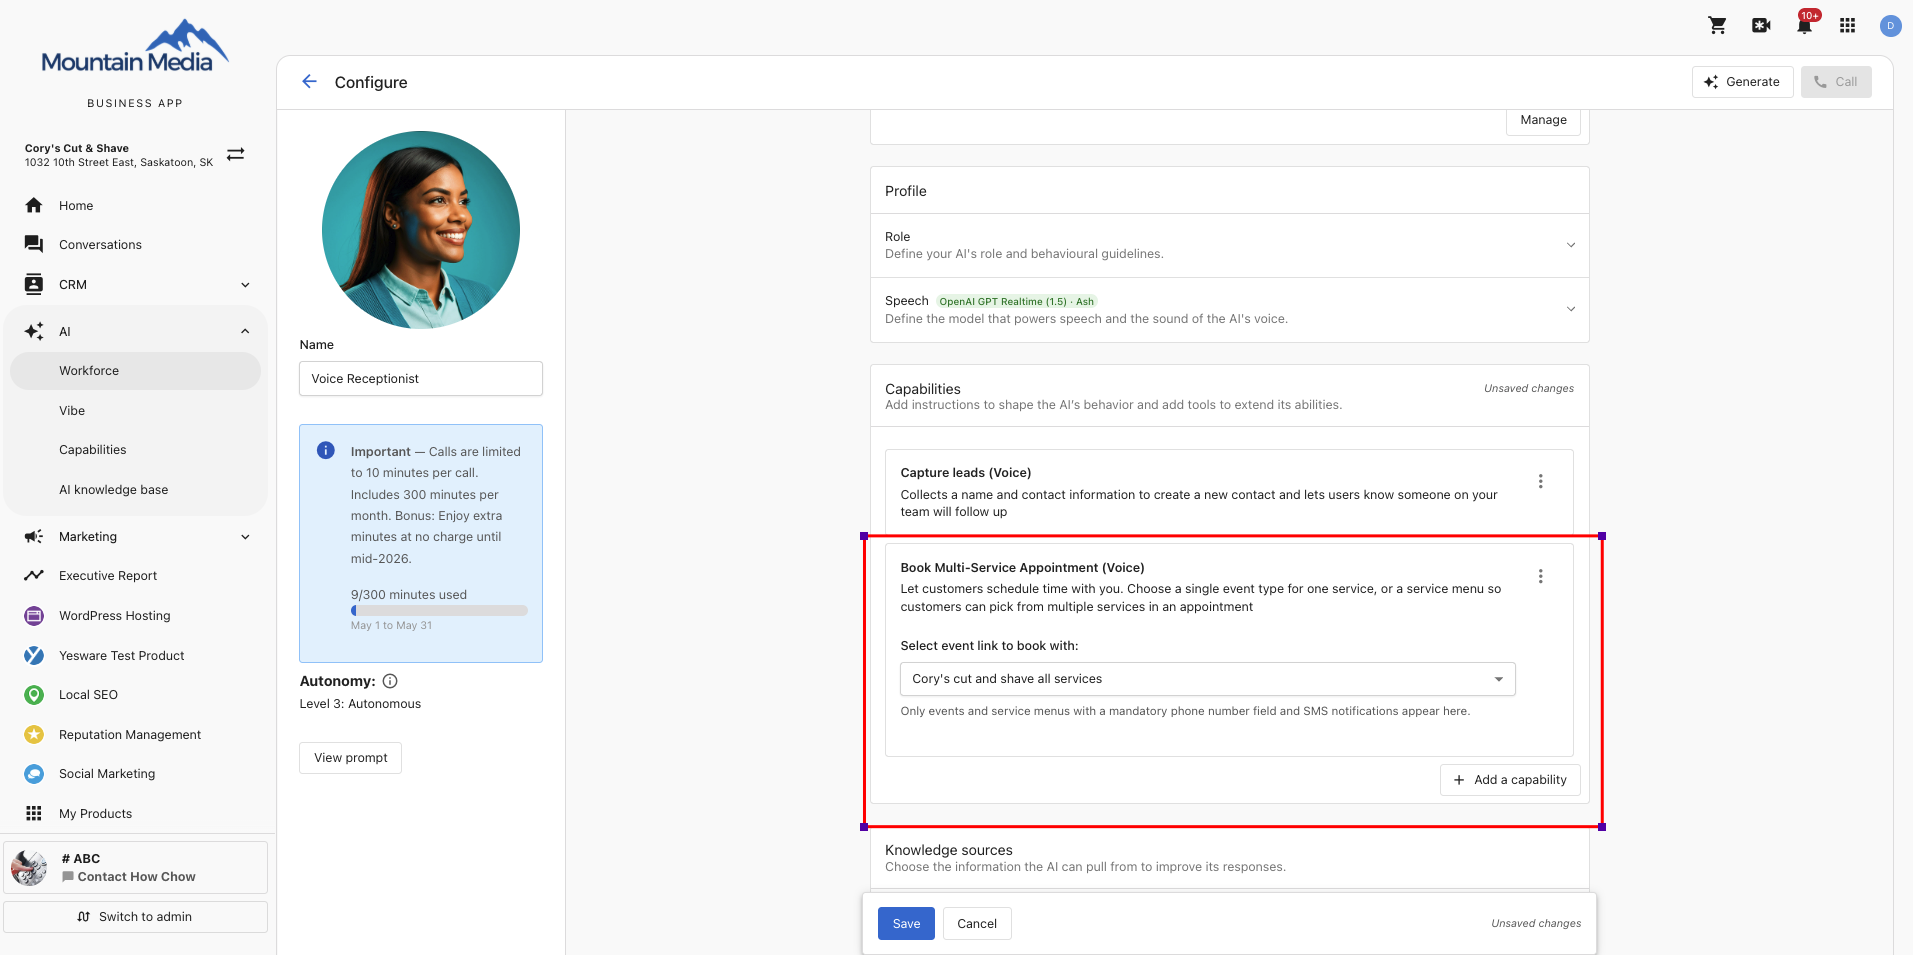This screenshot has height=955, width=1913.
Task: Click Switch to admin button
Action: tap(135, 917)
